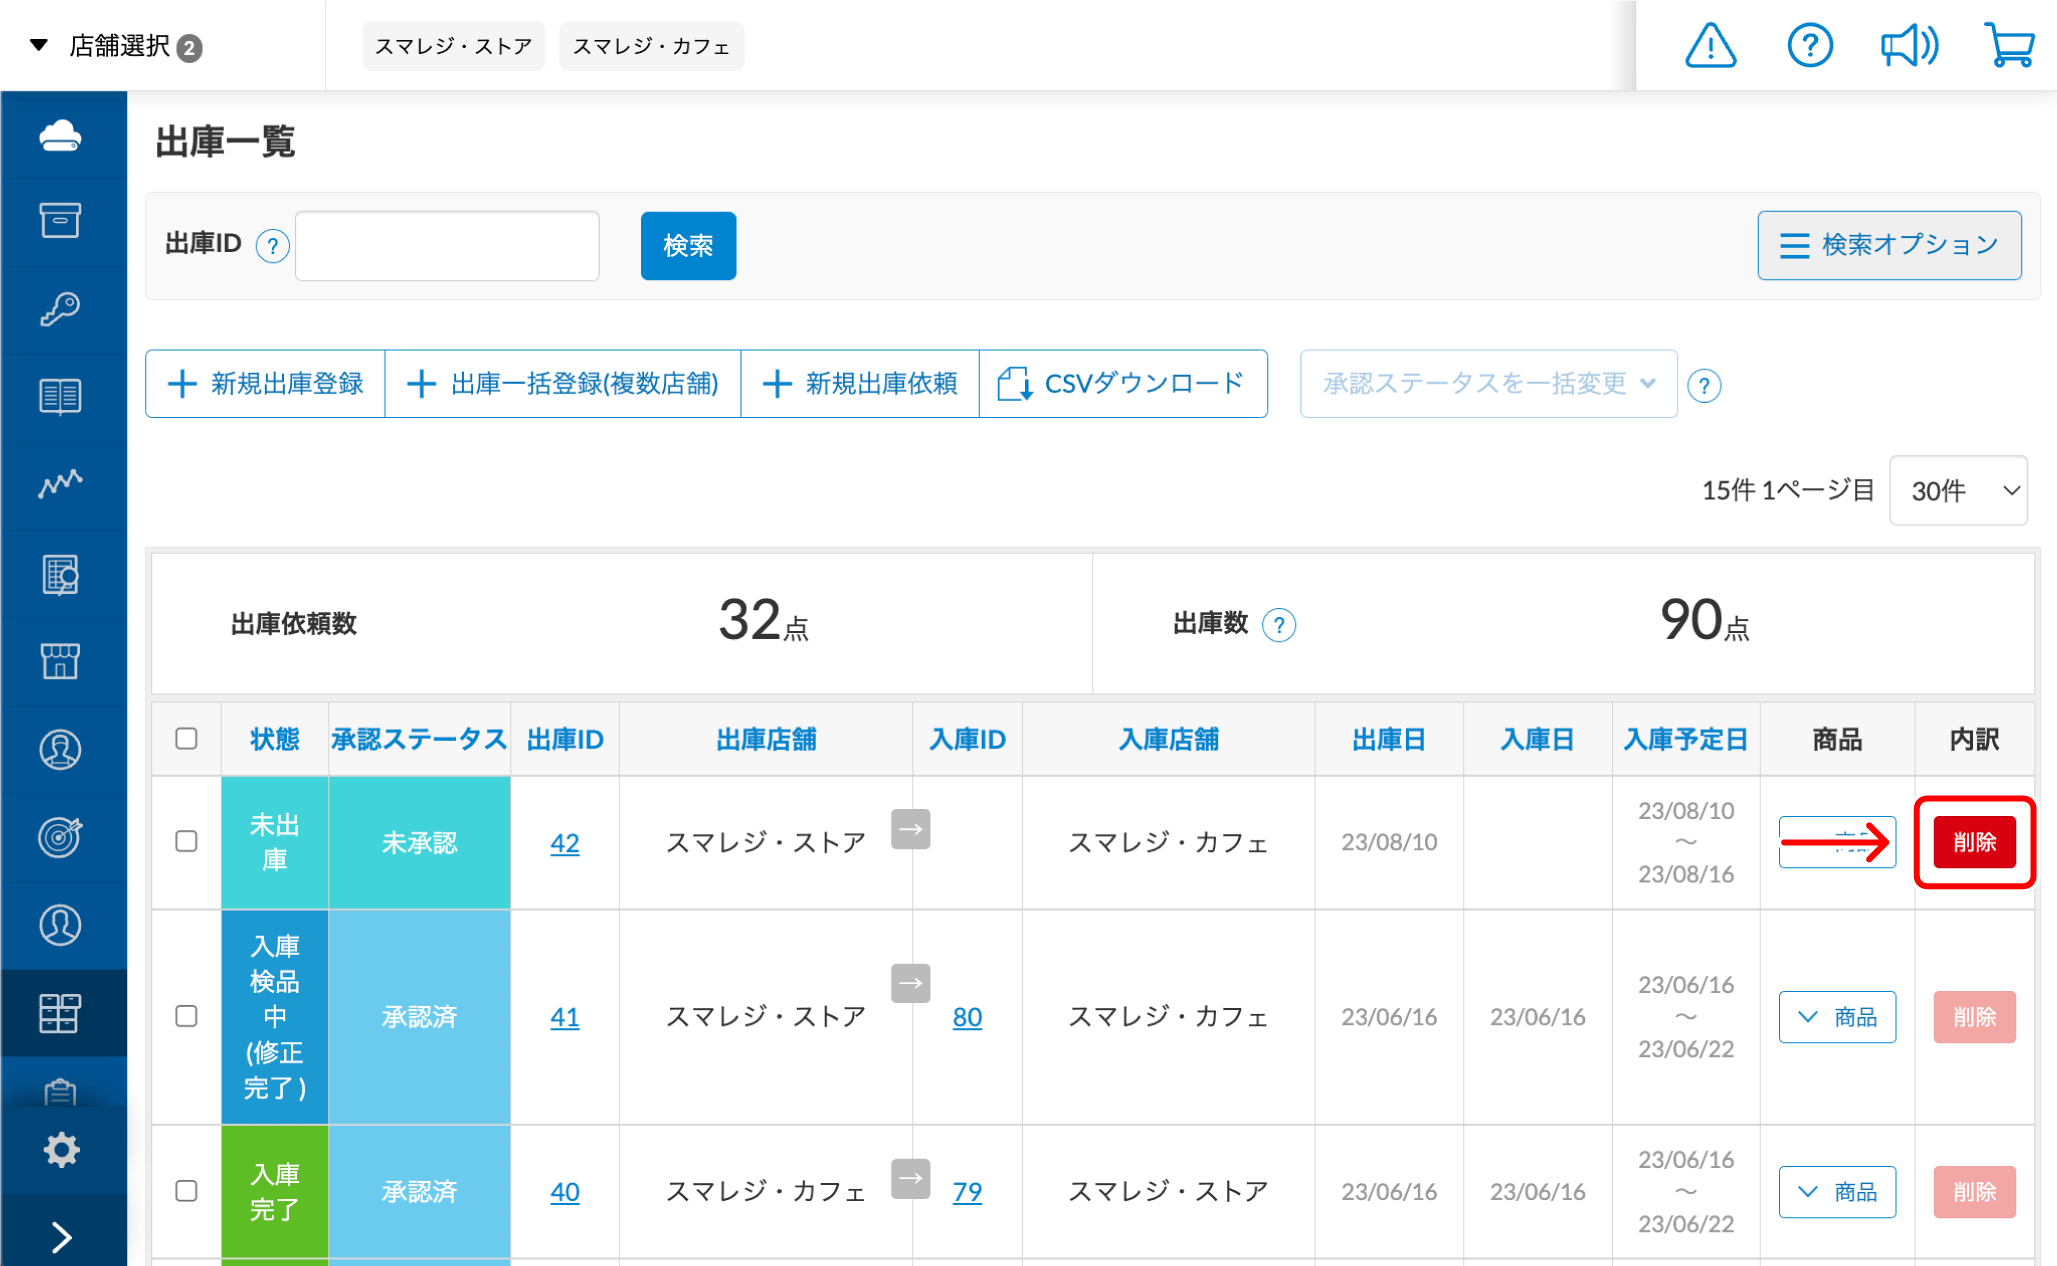Sort table by 入庫店舗 column
The width and height of the screenshot is (2057, 1266).
(1168, 739)
